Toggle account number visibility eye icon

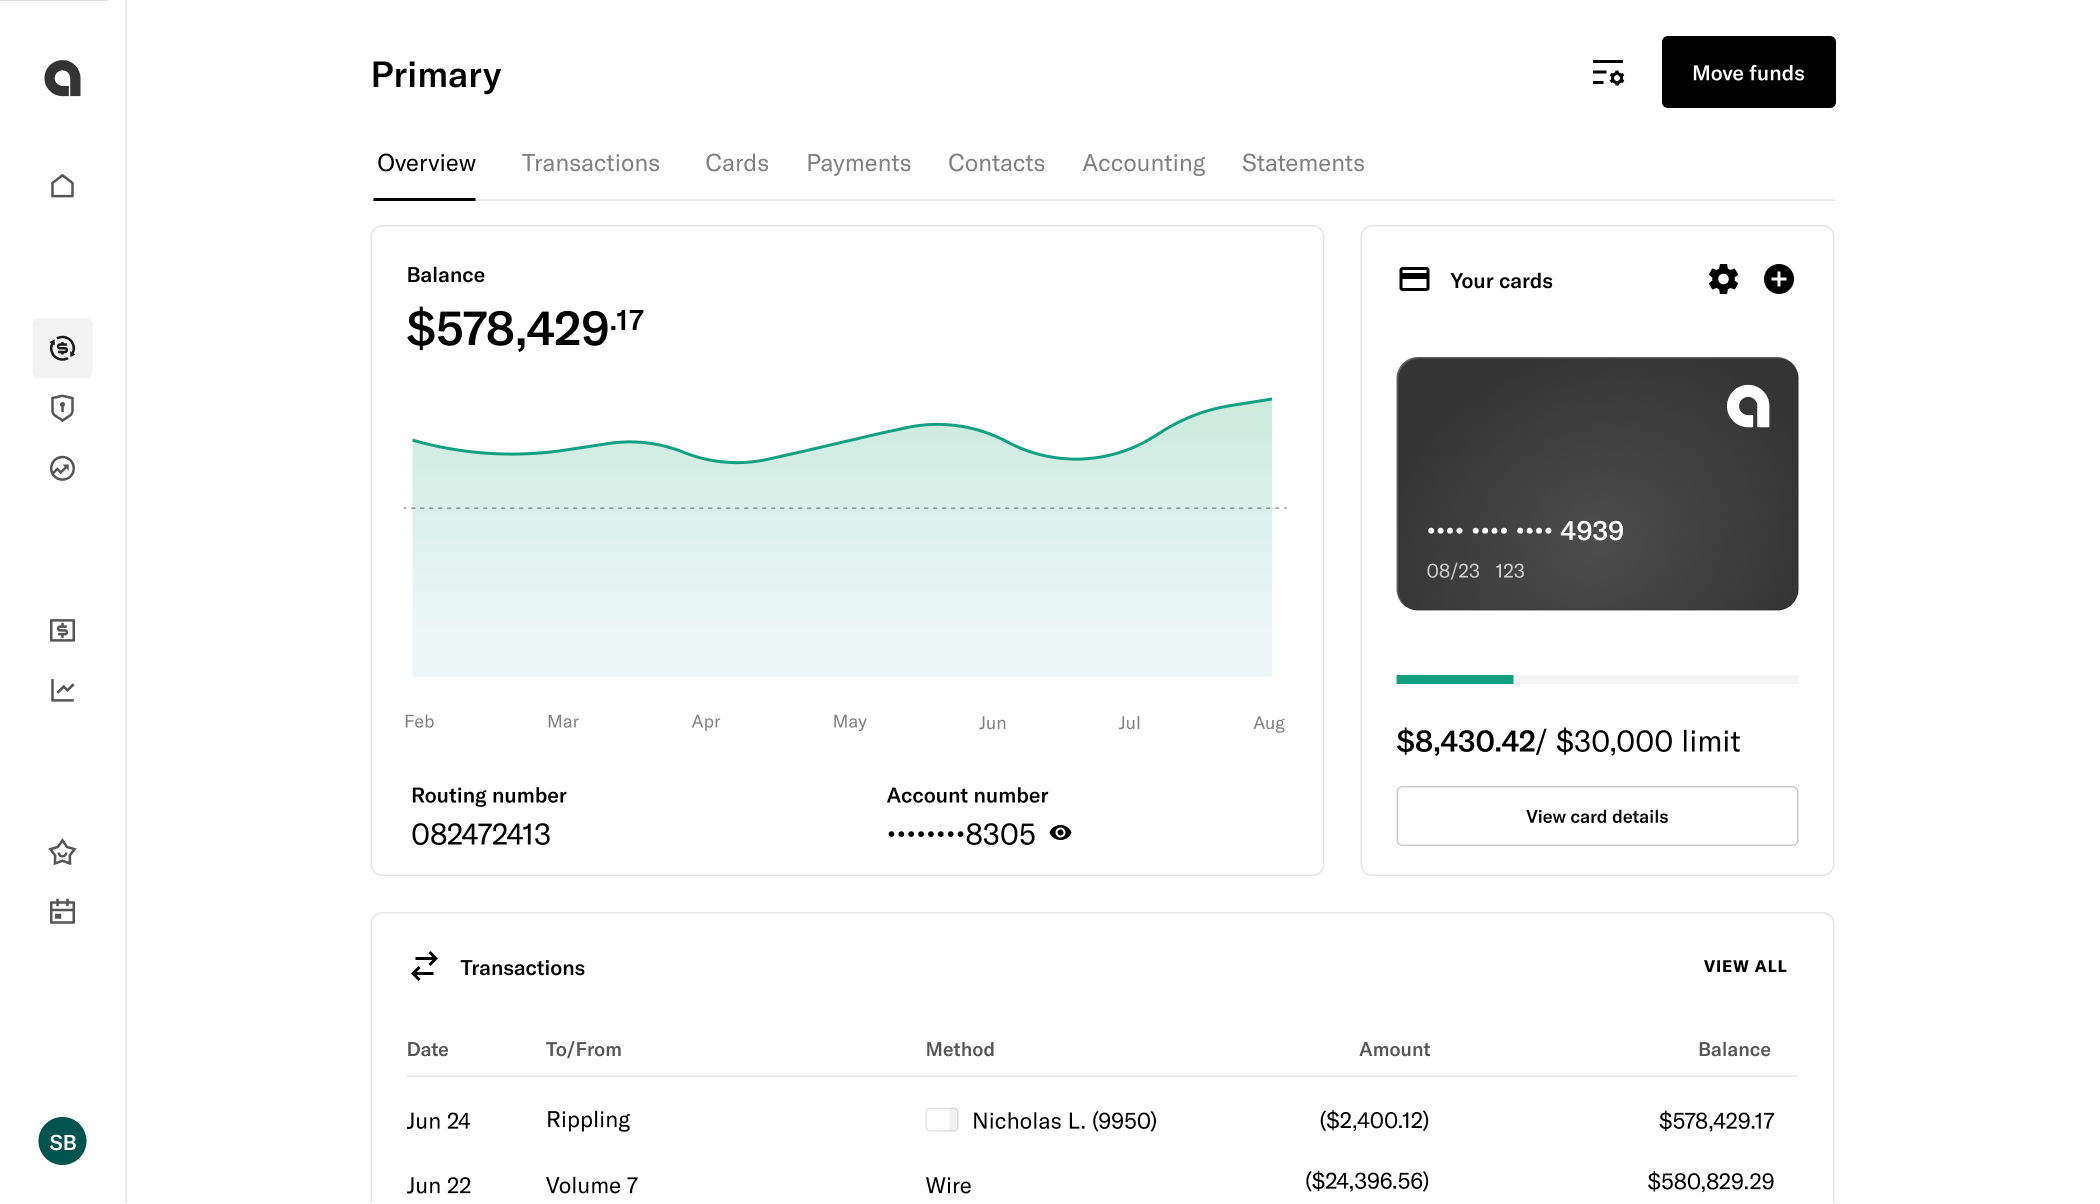point(1063,832)
